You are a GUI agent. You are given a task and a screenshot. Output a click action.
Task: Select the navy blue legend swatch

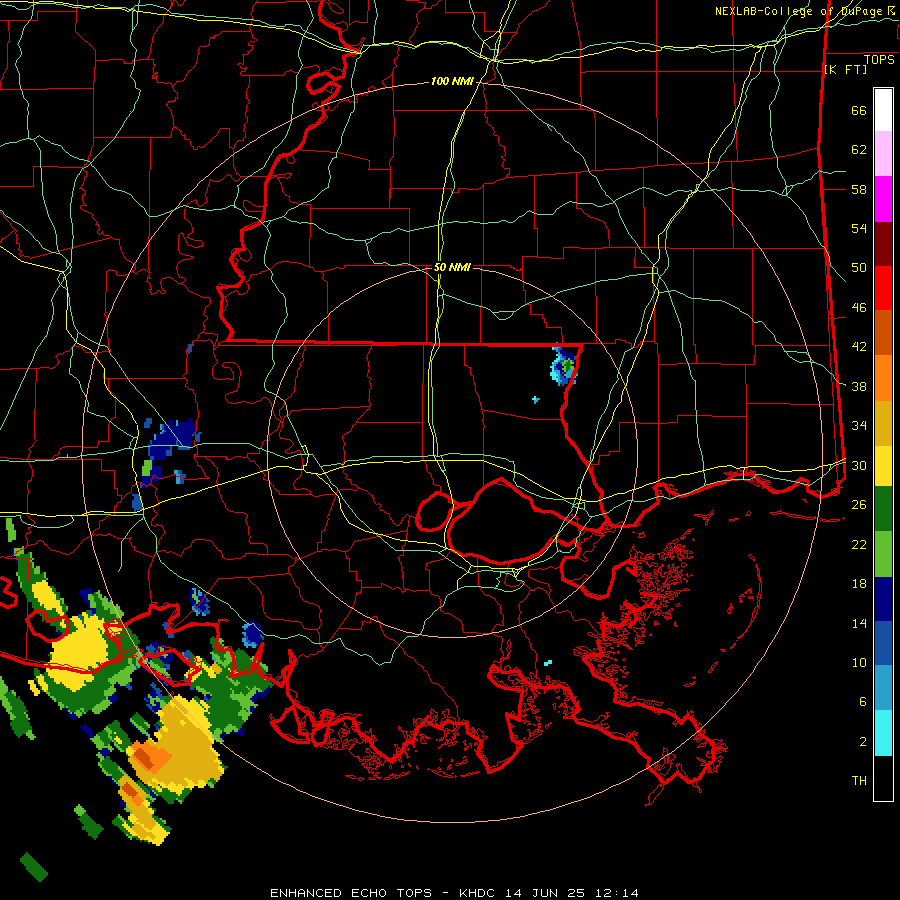point(883,599)
